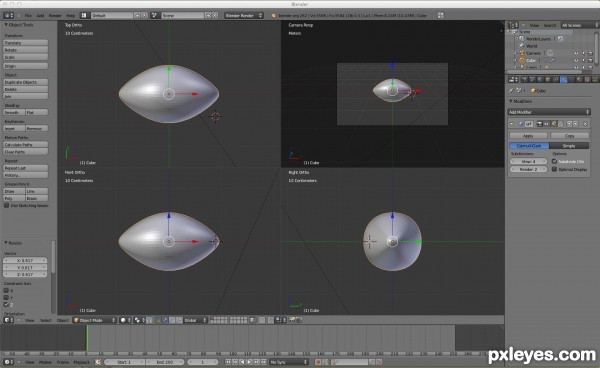Apply the subdivision modifier

click(528, 136)
